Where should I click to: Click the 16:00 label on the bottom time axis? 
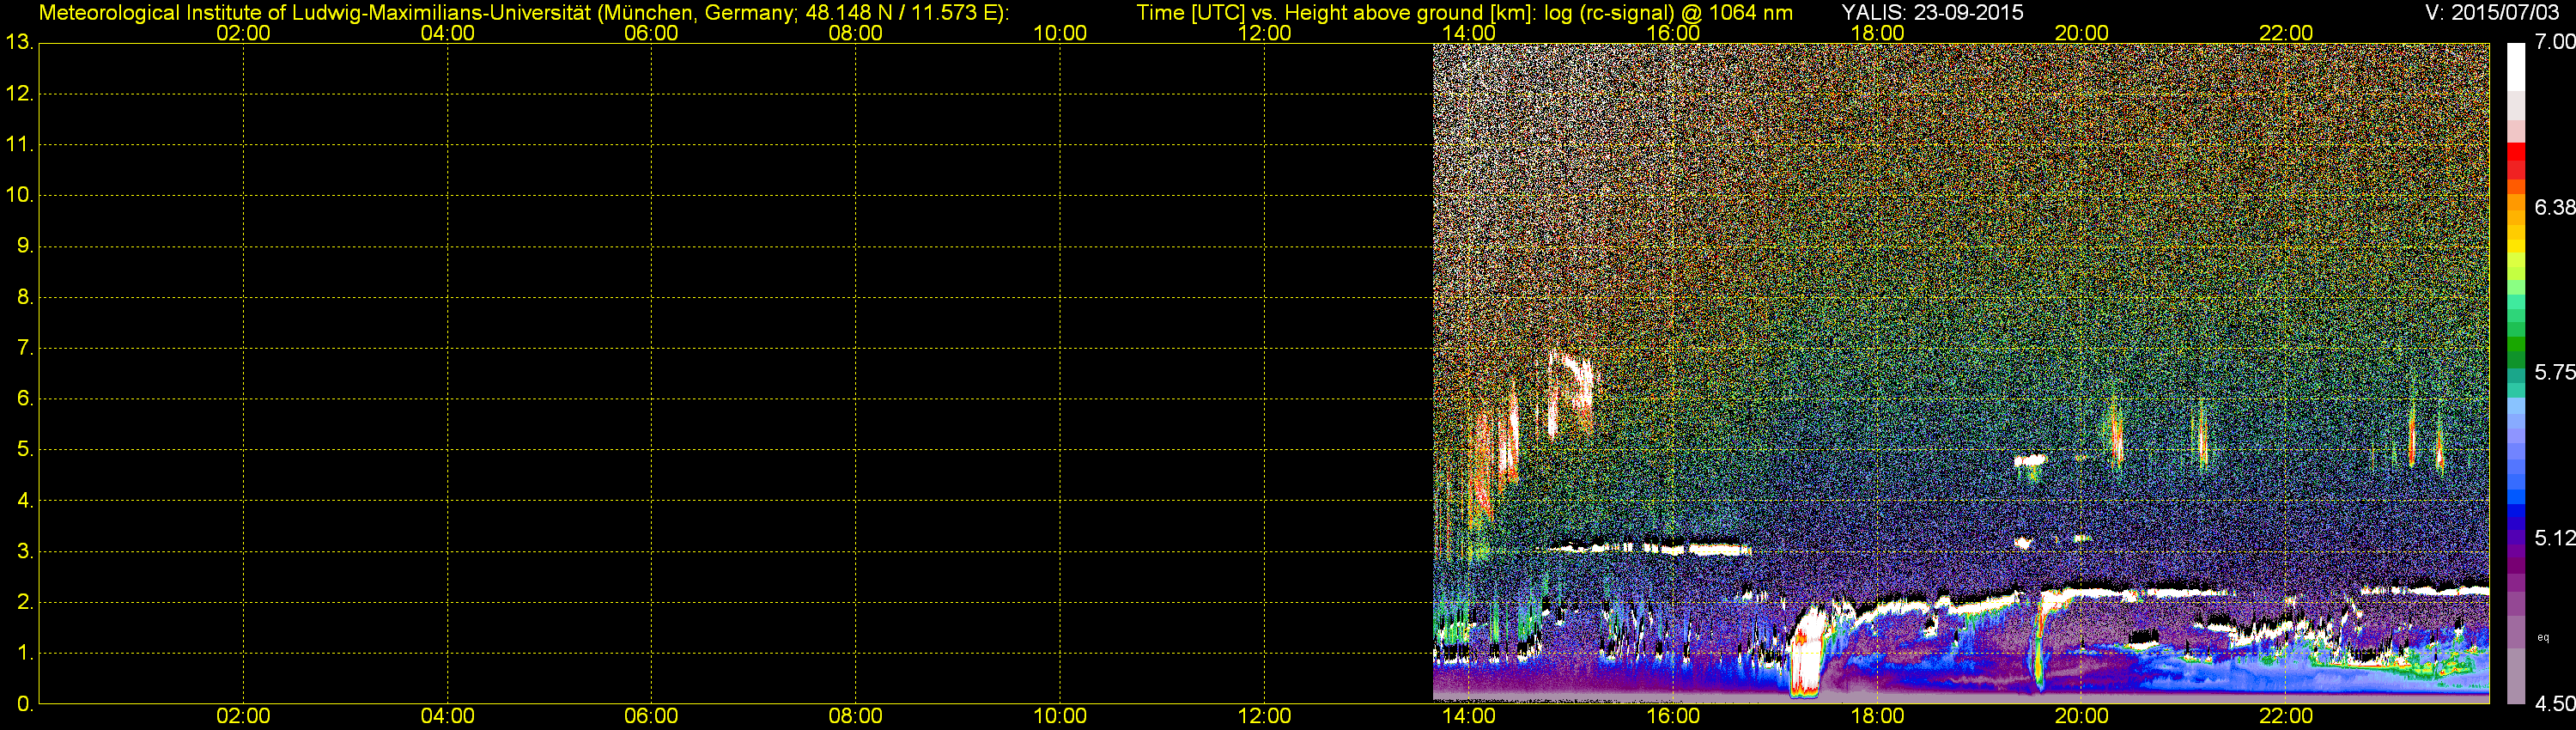click(x=1673, y=716)
